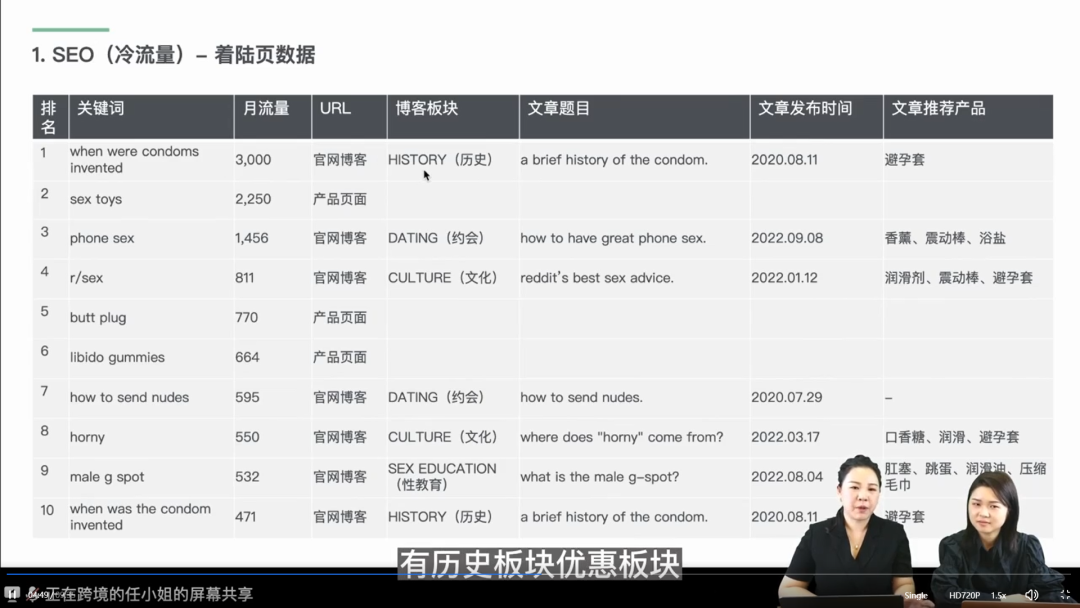
Task: Click the title 'reddit's best sex advice.'
Action: [596, 278]
